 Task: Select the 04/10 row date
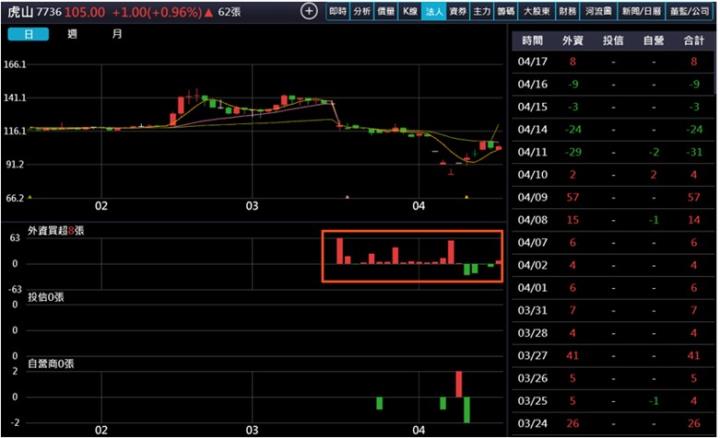pos(533,174)
